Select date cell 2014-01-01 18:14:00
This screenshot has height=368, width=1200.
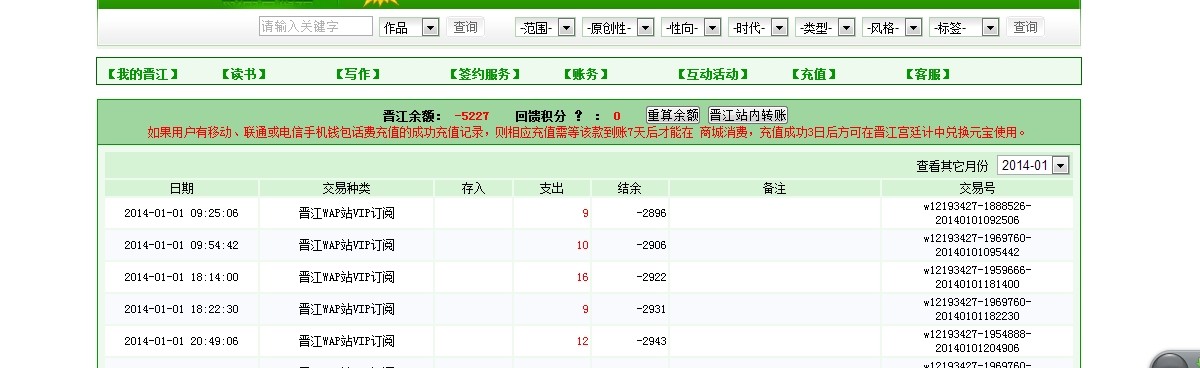click(181, 277)
